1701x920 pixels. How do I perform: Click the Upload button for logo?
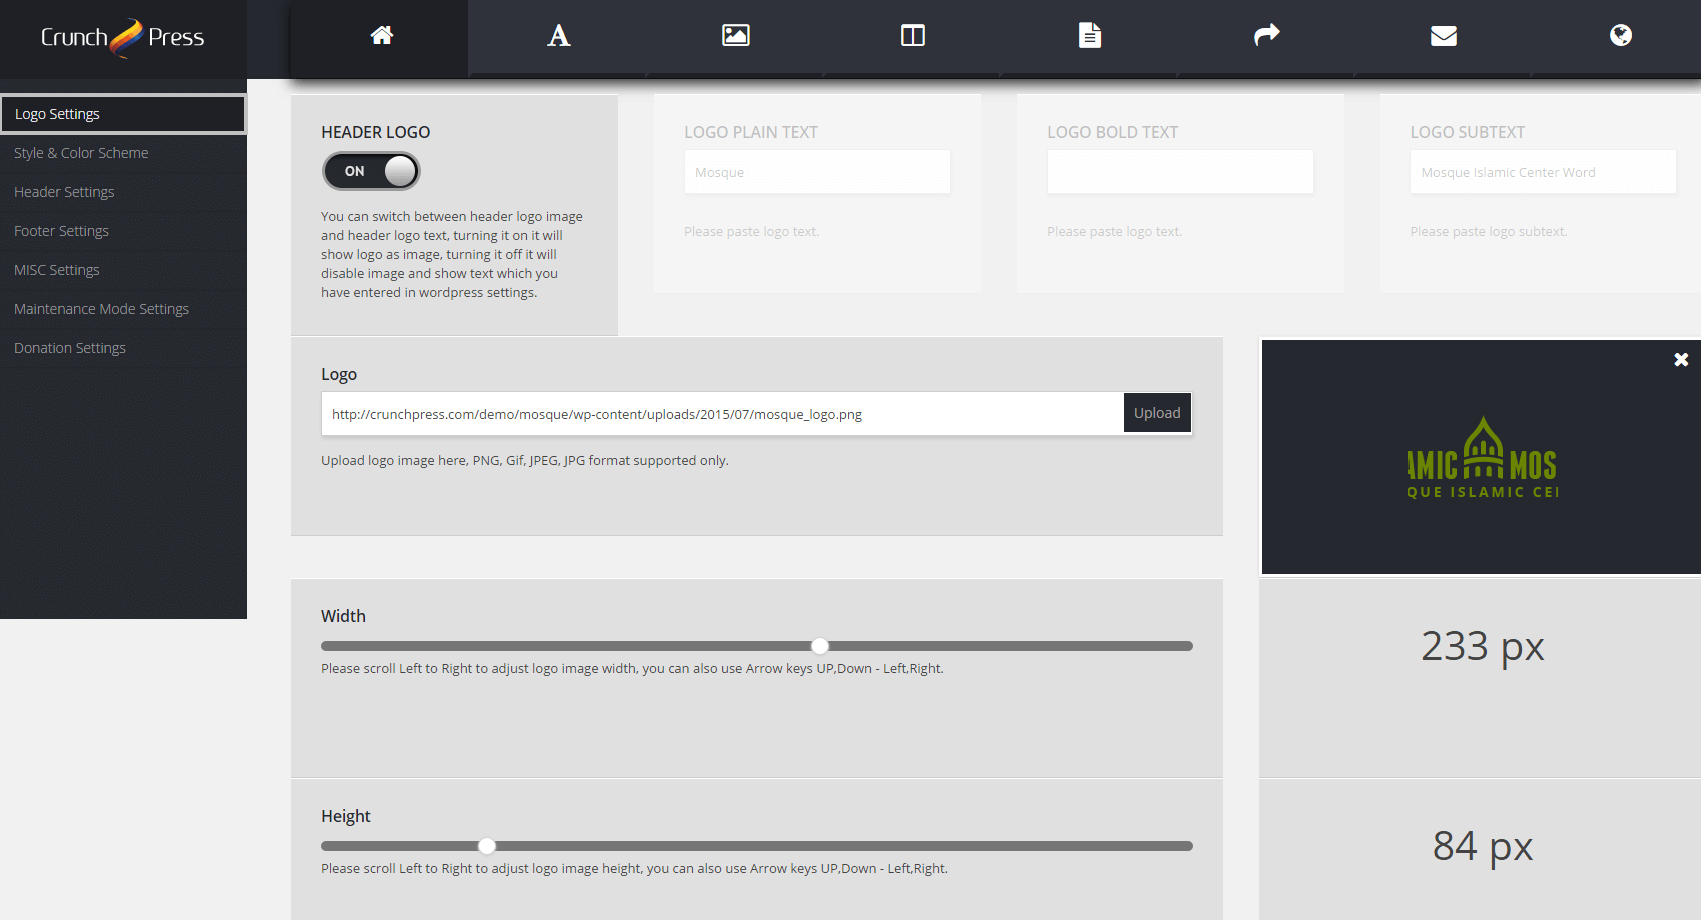click(1157, 413)
